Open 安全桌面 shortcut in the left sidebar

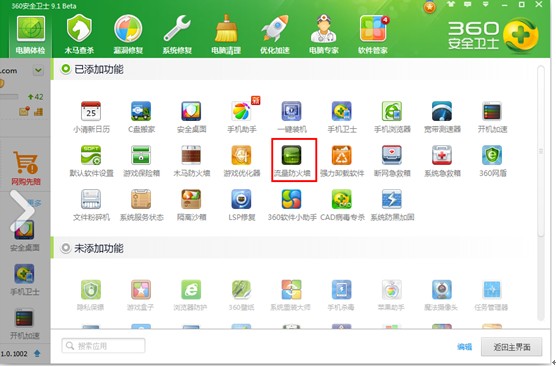24,235
